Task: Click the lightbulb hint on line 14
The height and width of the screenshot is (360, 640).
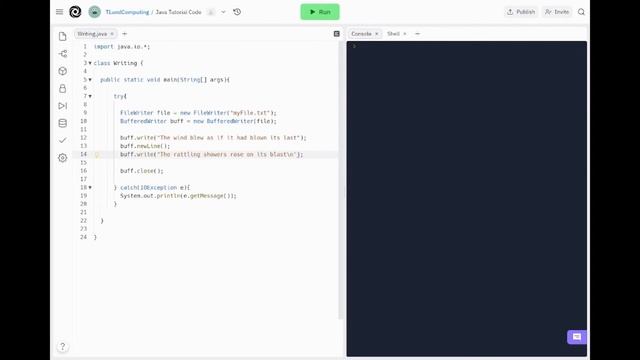Action: pos(97,154)
